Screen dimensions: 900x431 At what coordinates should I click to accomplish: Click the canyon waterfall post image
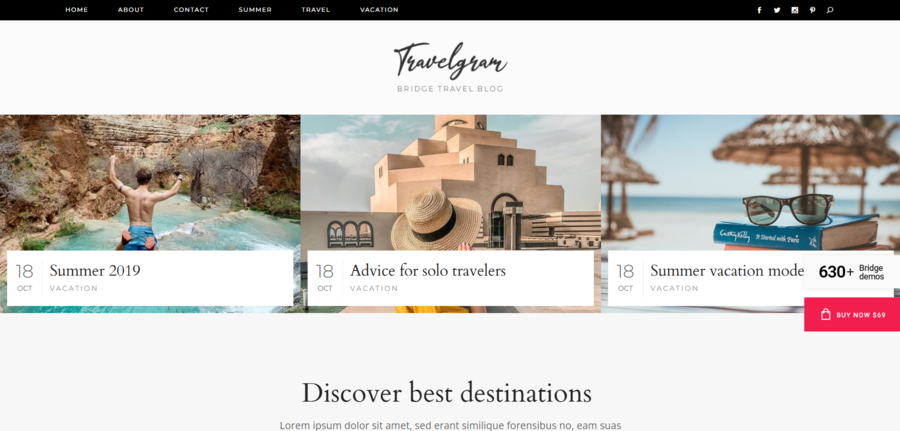150,183
